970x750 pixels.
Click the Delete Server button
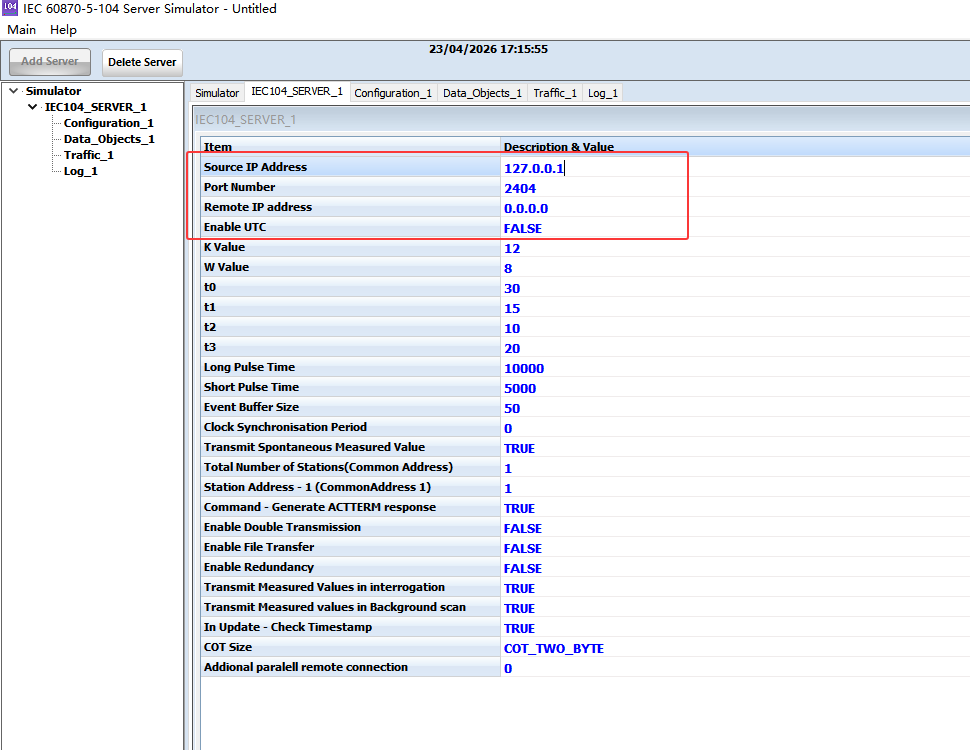click(x=142, y=62)
